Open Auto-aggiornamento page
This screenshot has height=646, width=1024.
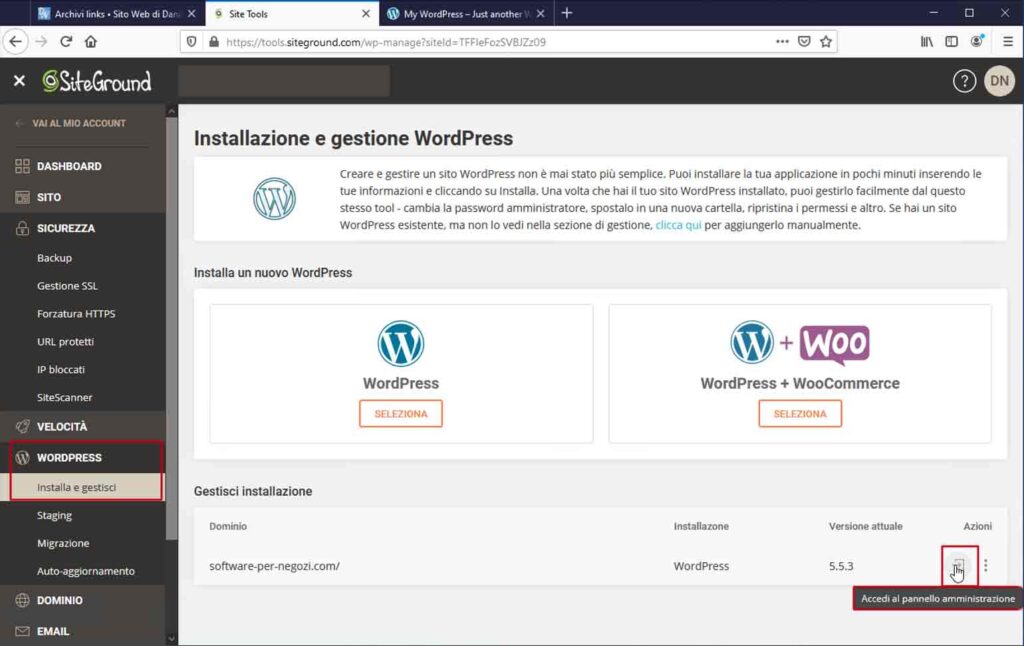coord(86,571)
